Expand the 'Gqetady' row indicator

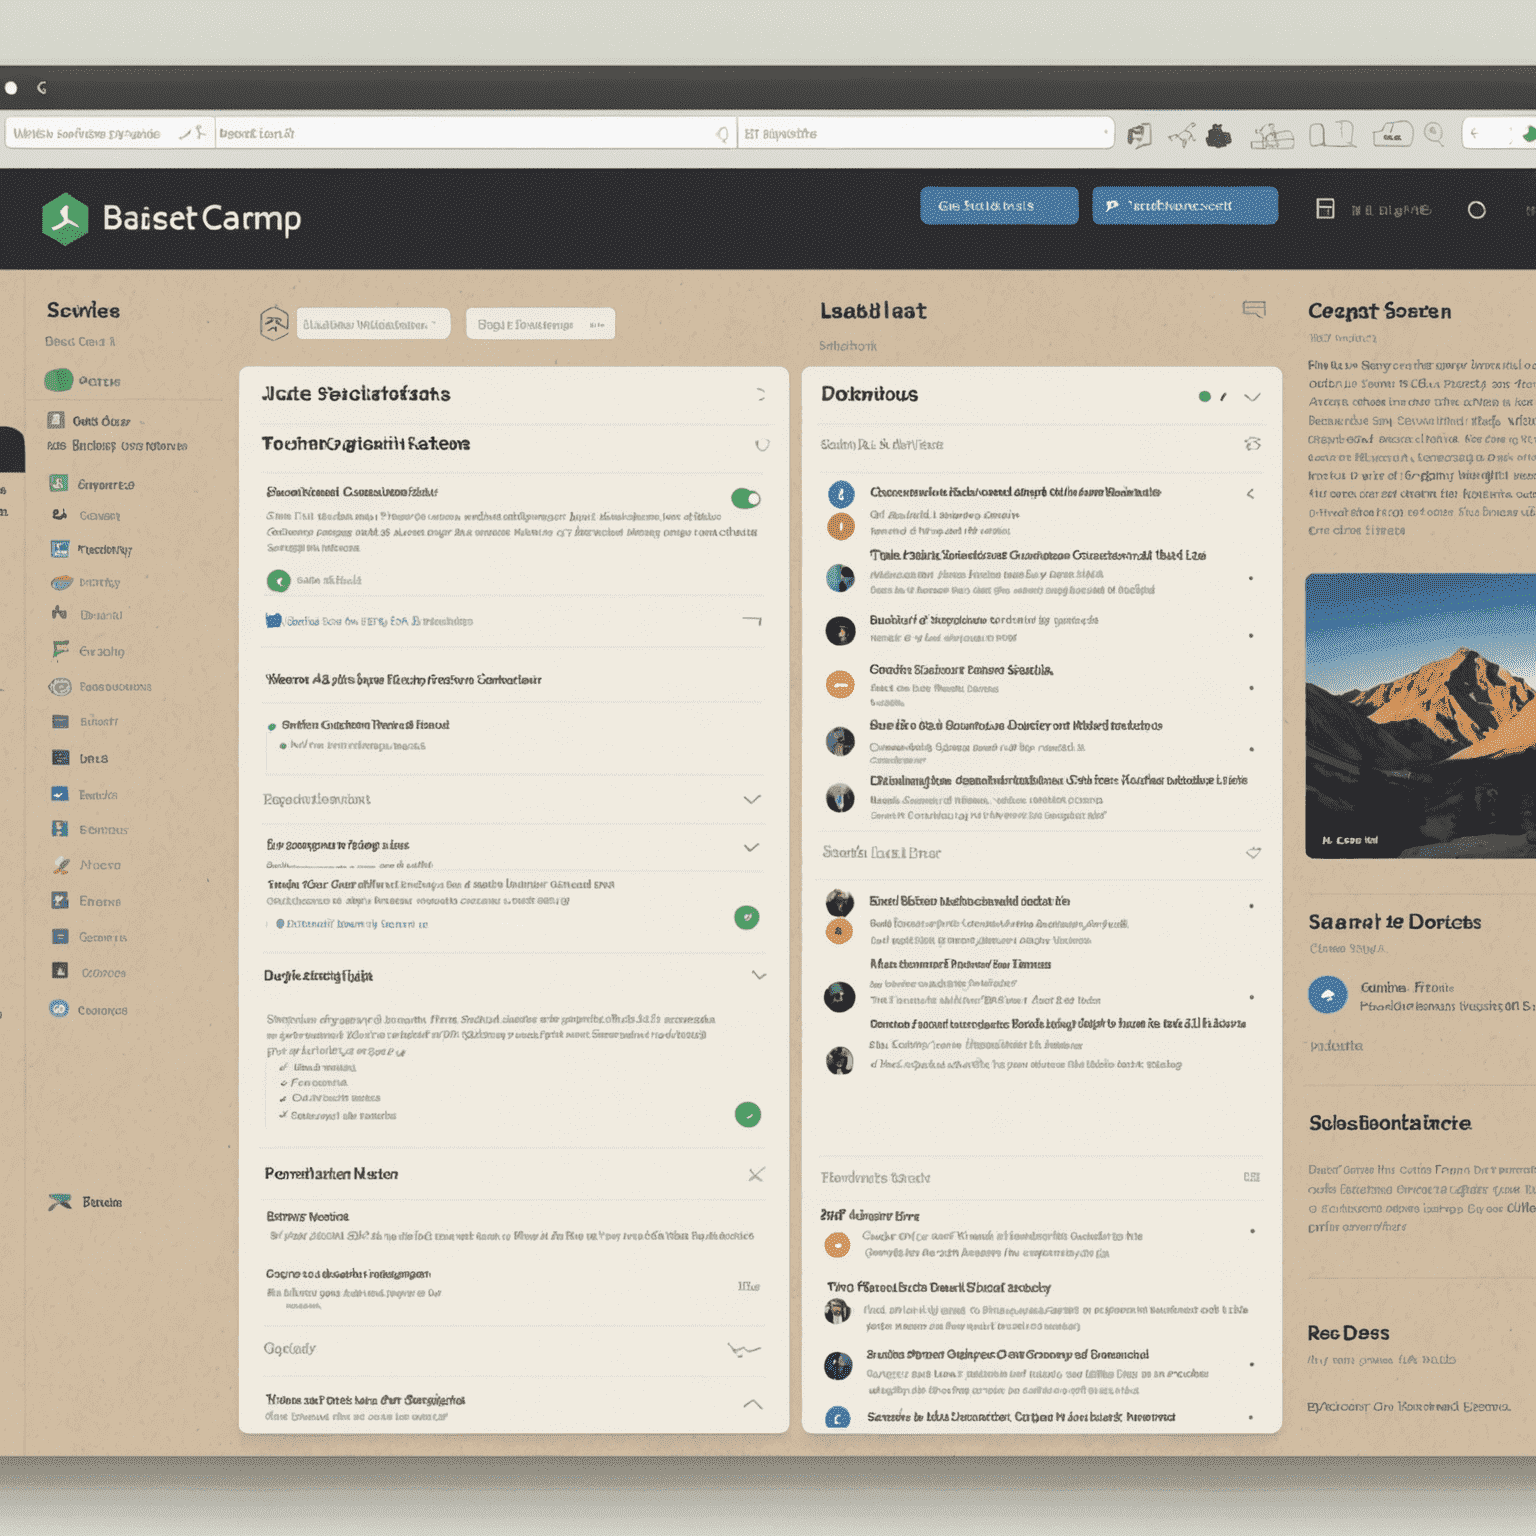pos(744,1350)
